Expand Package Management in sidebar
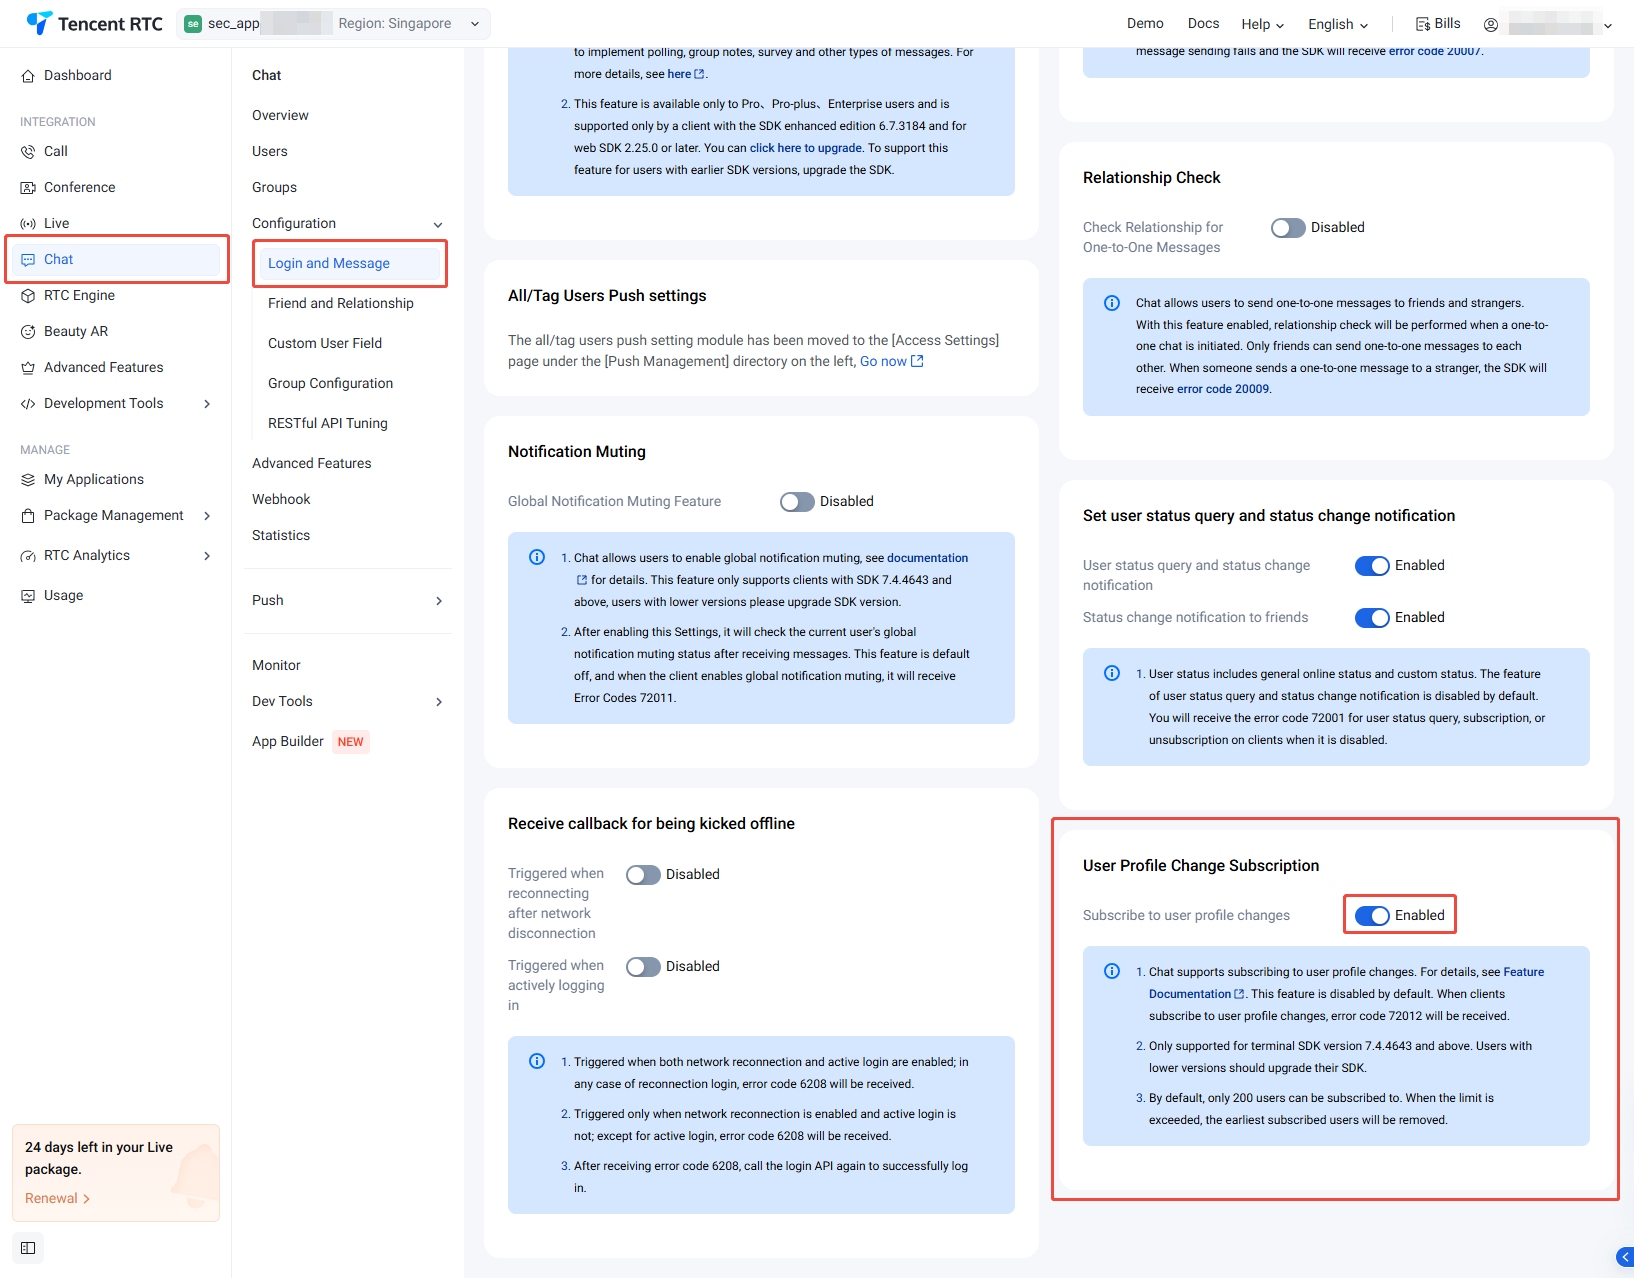The height and width of the screenshot is (1278, 1634). 207,516
